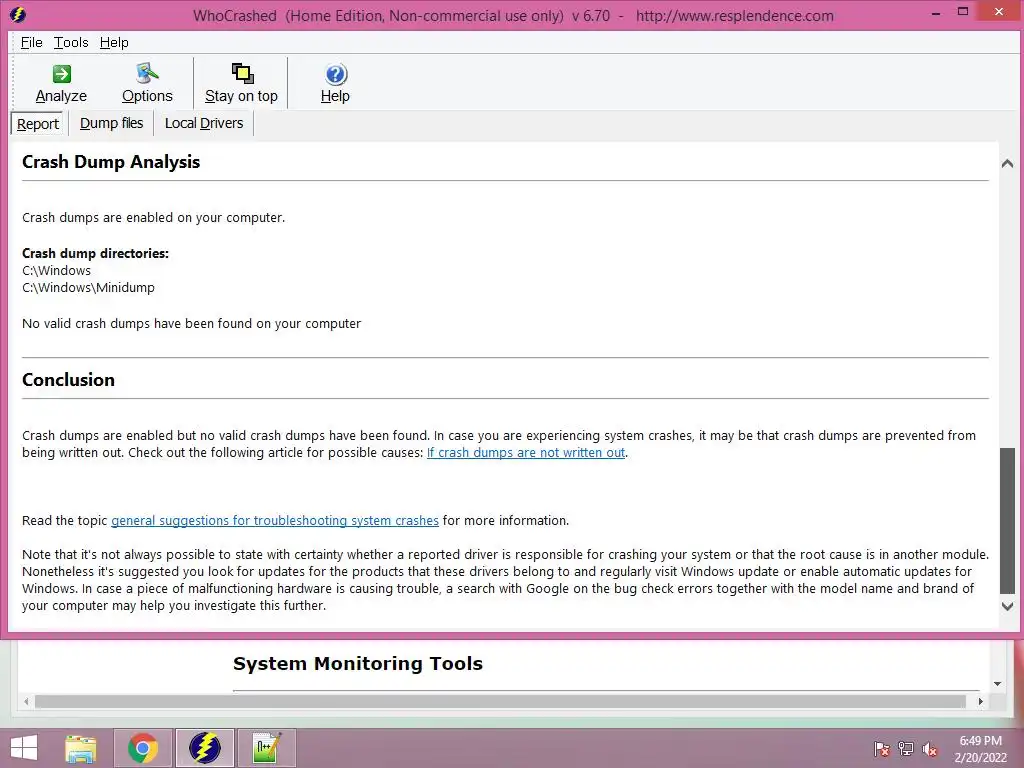Open the Tools menu
The width and height of the screenshot is (1024, 768).
point(71,42)
